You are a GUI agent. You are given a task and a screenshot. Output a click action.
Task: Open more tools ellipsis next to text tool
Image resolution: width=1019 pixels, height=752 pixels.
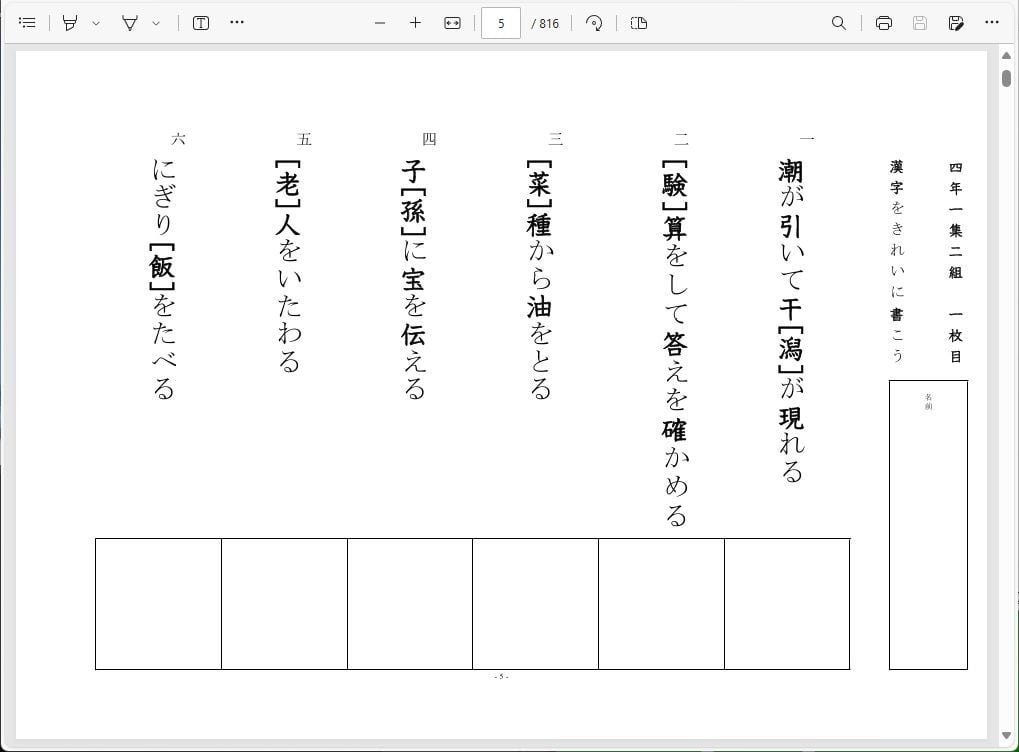[x=237, y=23]
